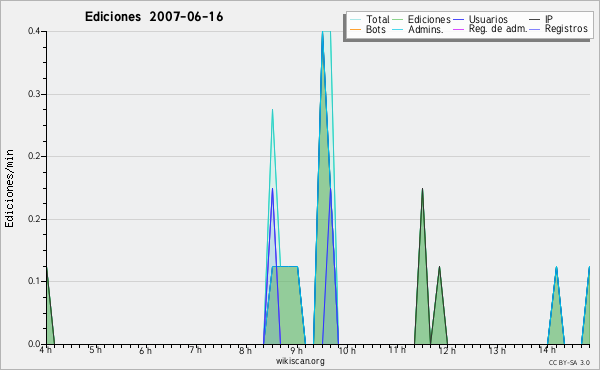
Task: Click the 12 h tick label
Action: pos(447,350)
